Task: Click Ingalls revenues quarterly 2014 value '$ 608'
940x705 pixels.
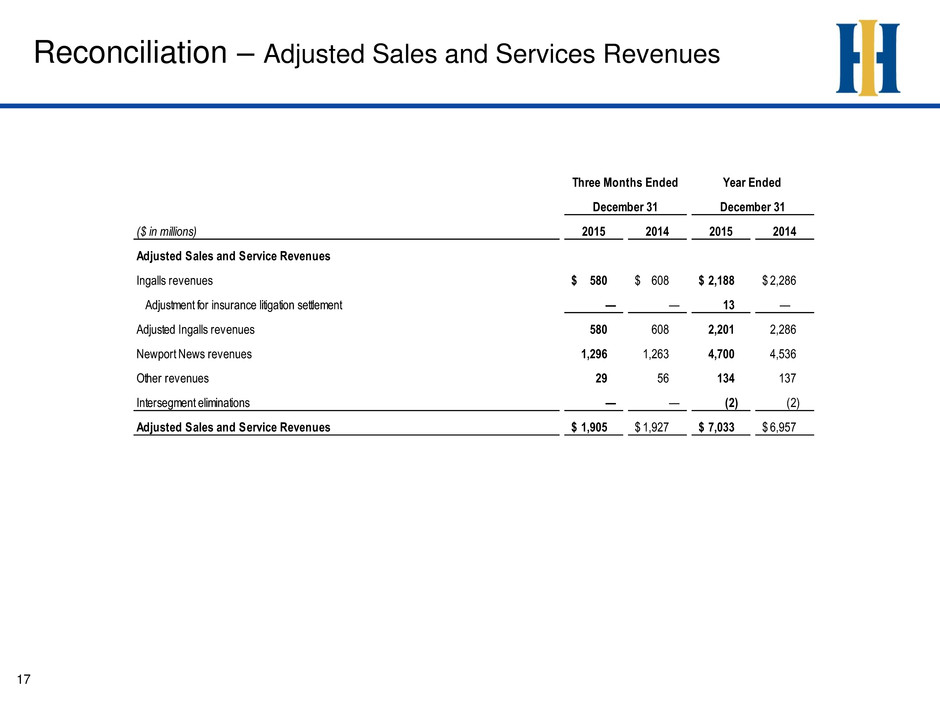Action: pyautogui.click(x=652, y=281)
